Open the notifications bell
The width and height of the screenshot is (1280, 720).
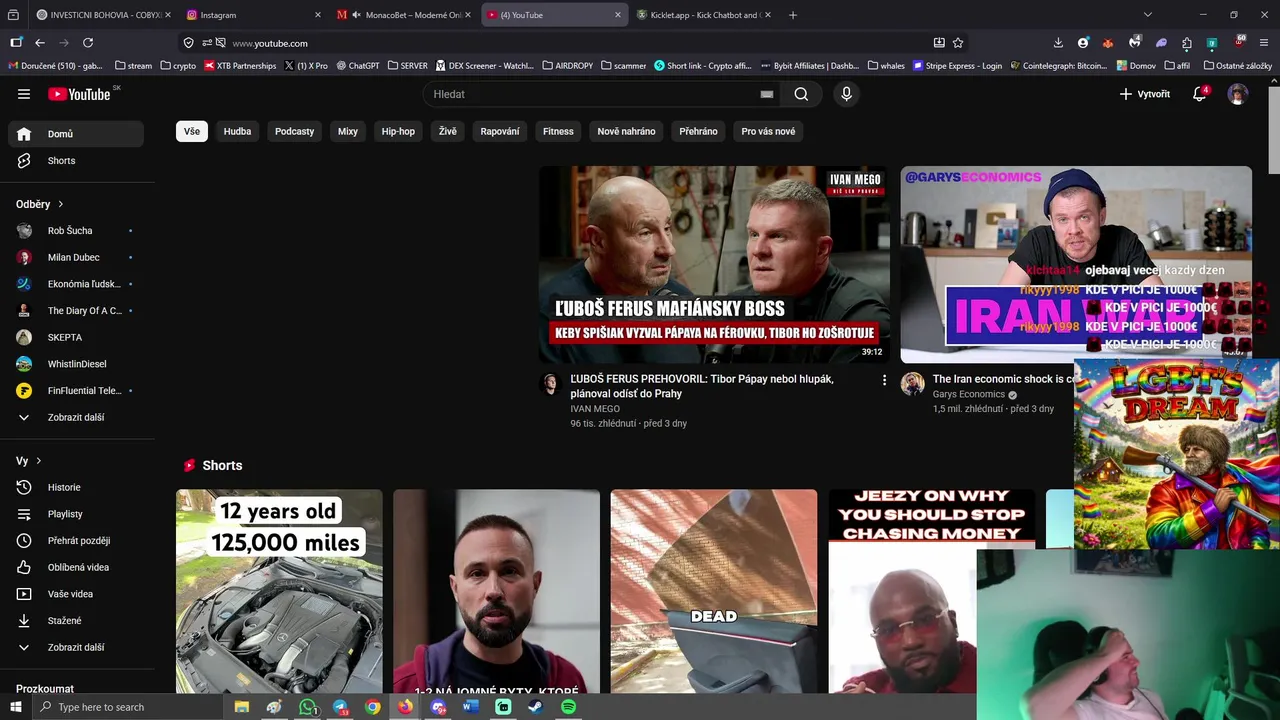[1199, 94]
